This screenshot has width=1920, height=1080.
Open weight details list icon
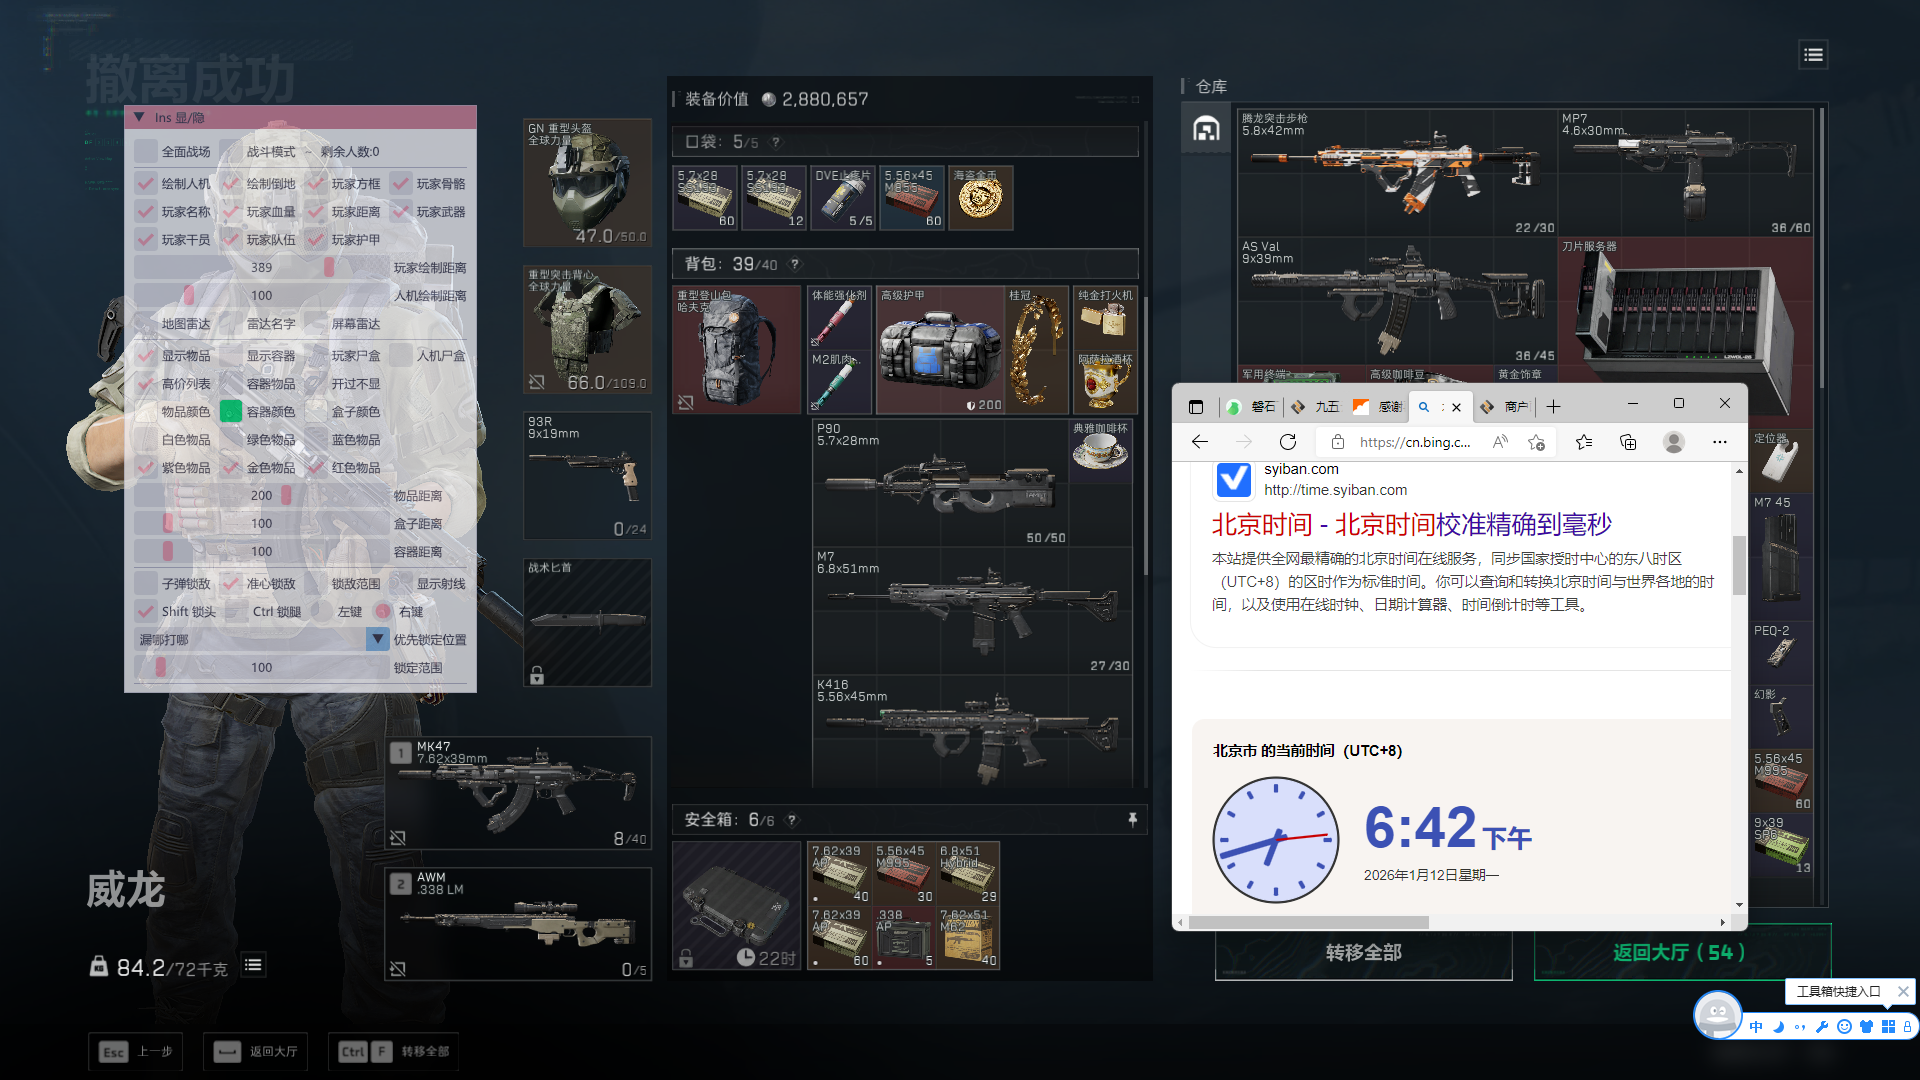(253, 965)
